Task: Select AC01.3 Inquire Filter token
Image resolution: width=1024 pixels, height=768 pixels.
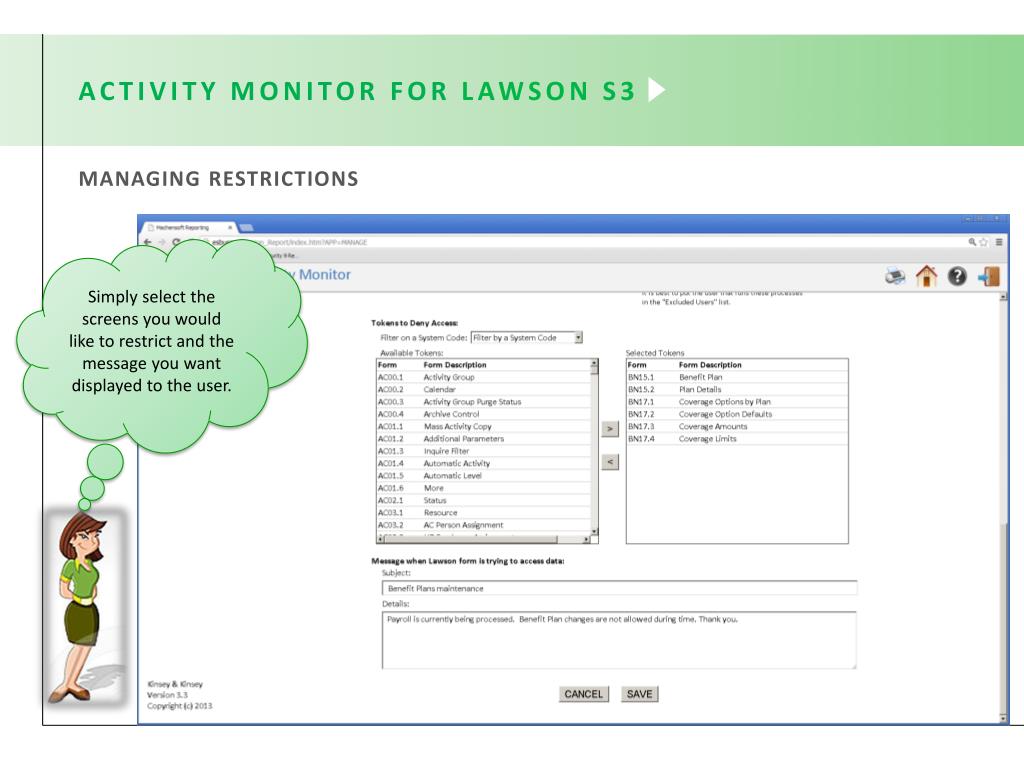Action: (483, 451)
